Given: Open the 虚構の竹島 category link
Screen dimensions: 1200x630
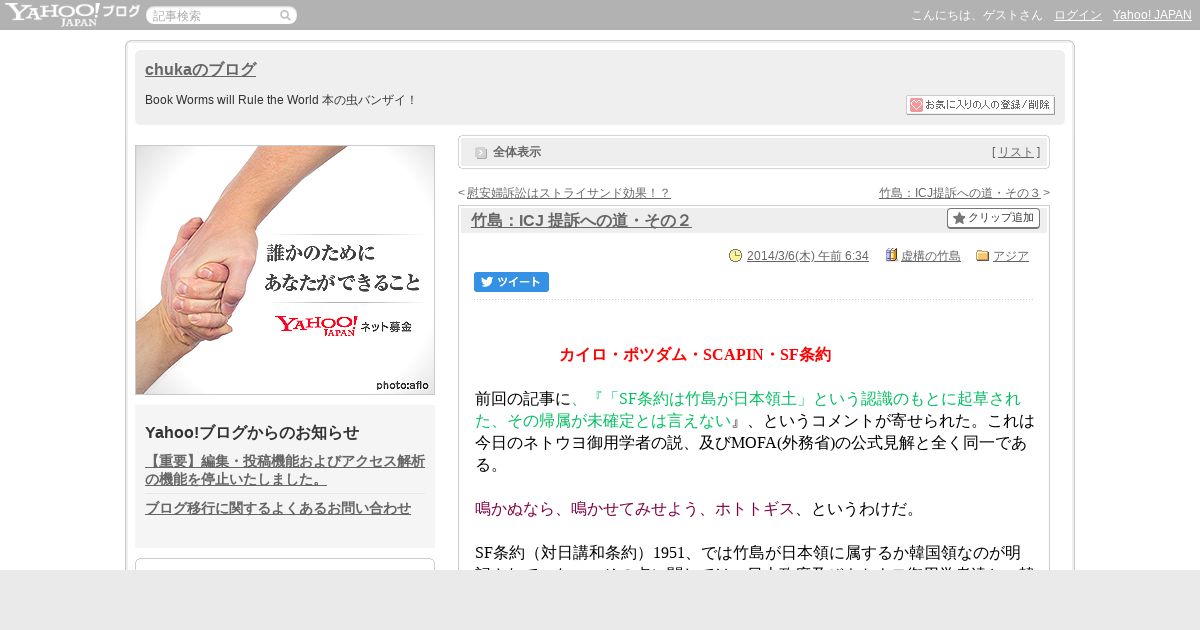Looking at the screenshot, I should 931,256.
